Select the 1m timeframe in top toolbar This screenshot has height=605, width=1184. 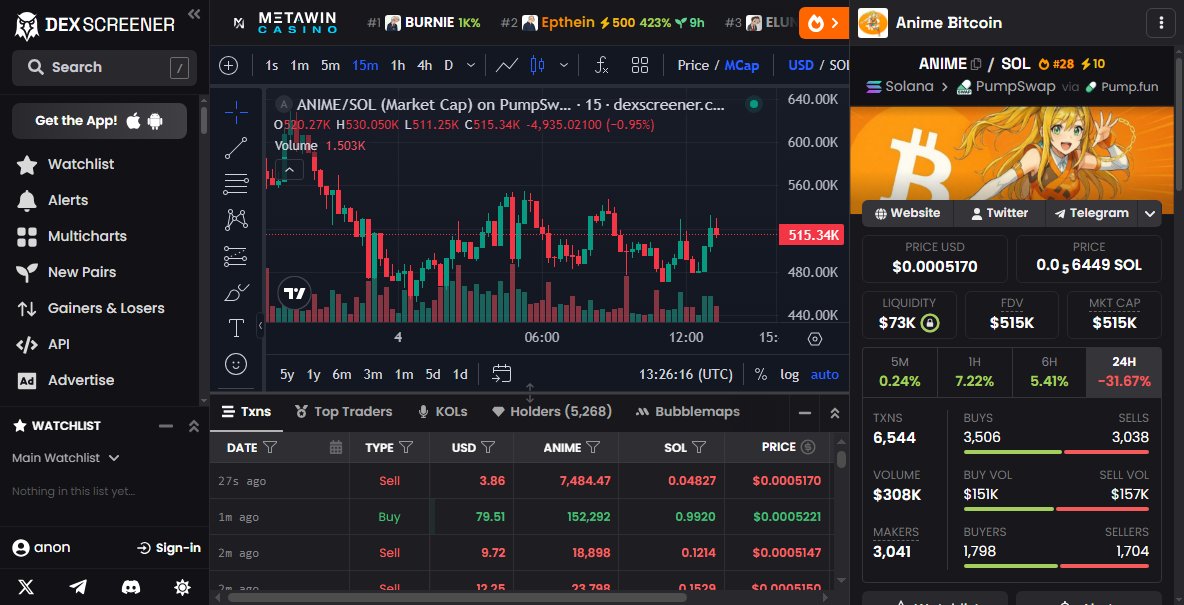click(300, 65)
